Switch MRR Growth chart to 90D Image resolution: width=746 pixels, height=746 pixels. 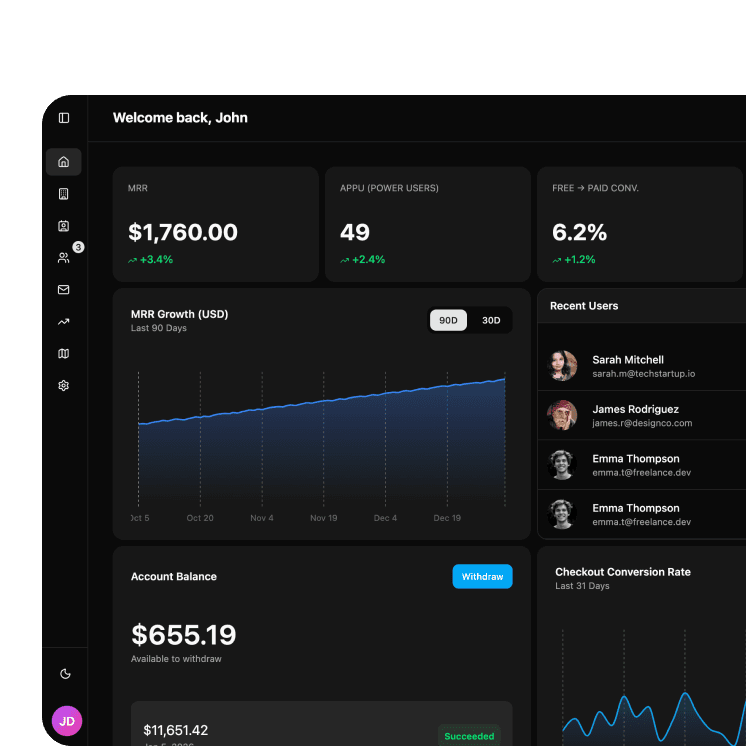tap(448, 320)
